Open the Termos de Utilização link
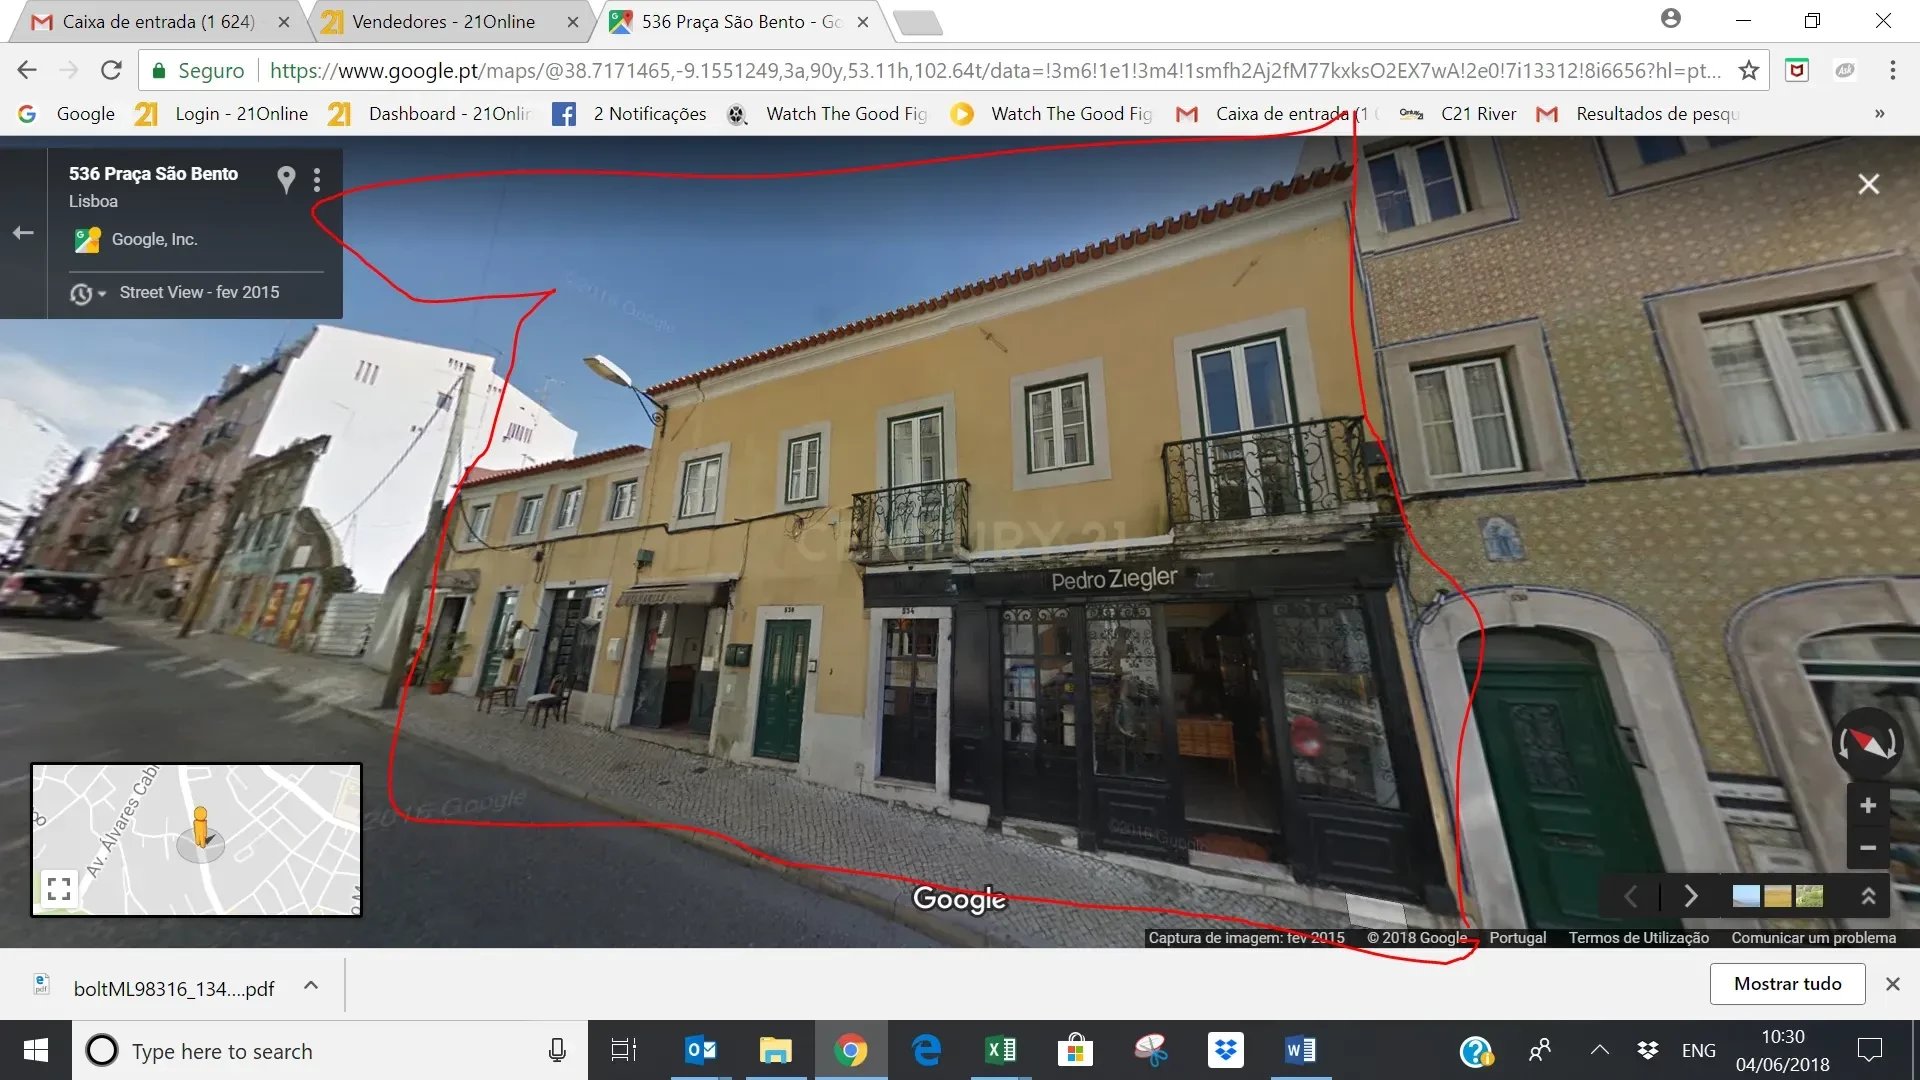The width and height of the screenshot is (1920, 1080). (1638, 938)
